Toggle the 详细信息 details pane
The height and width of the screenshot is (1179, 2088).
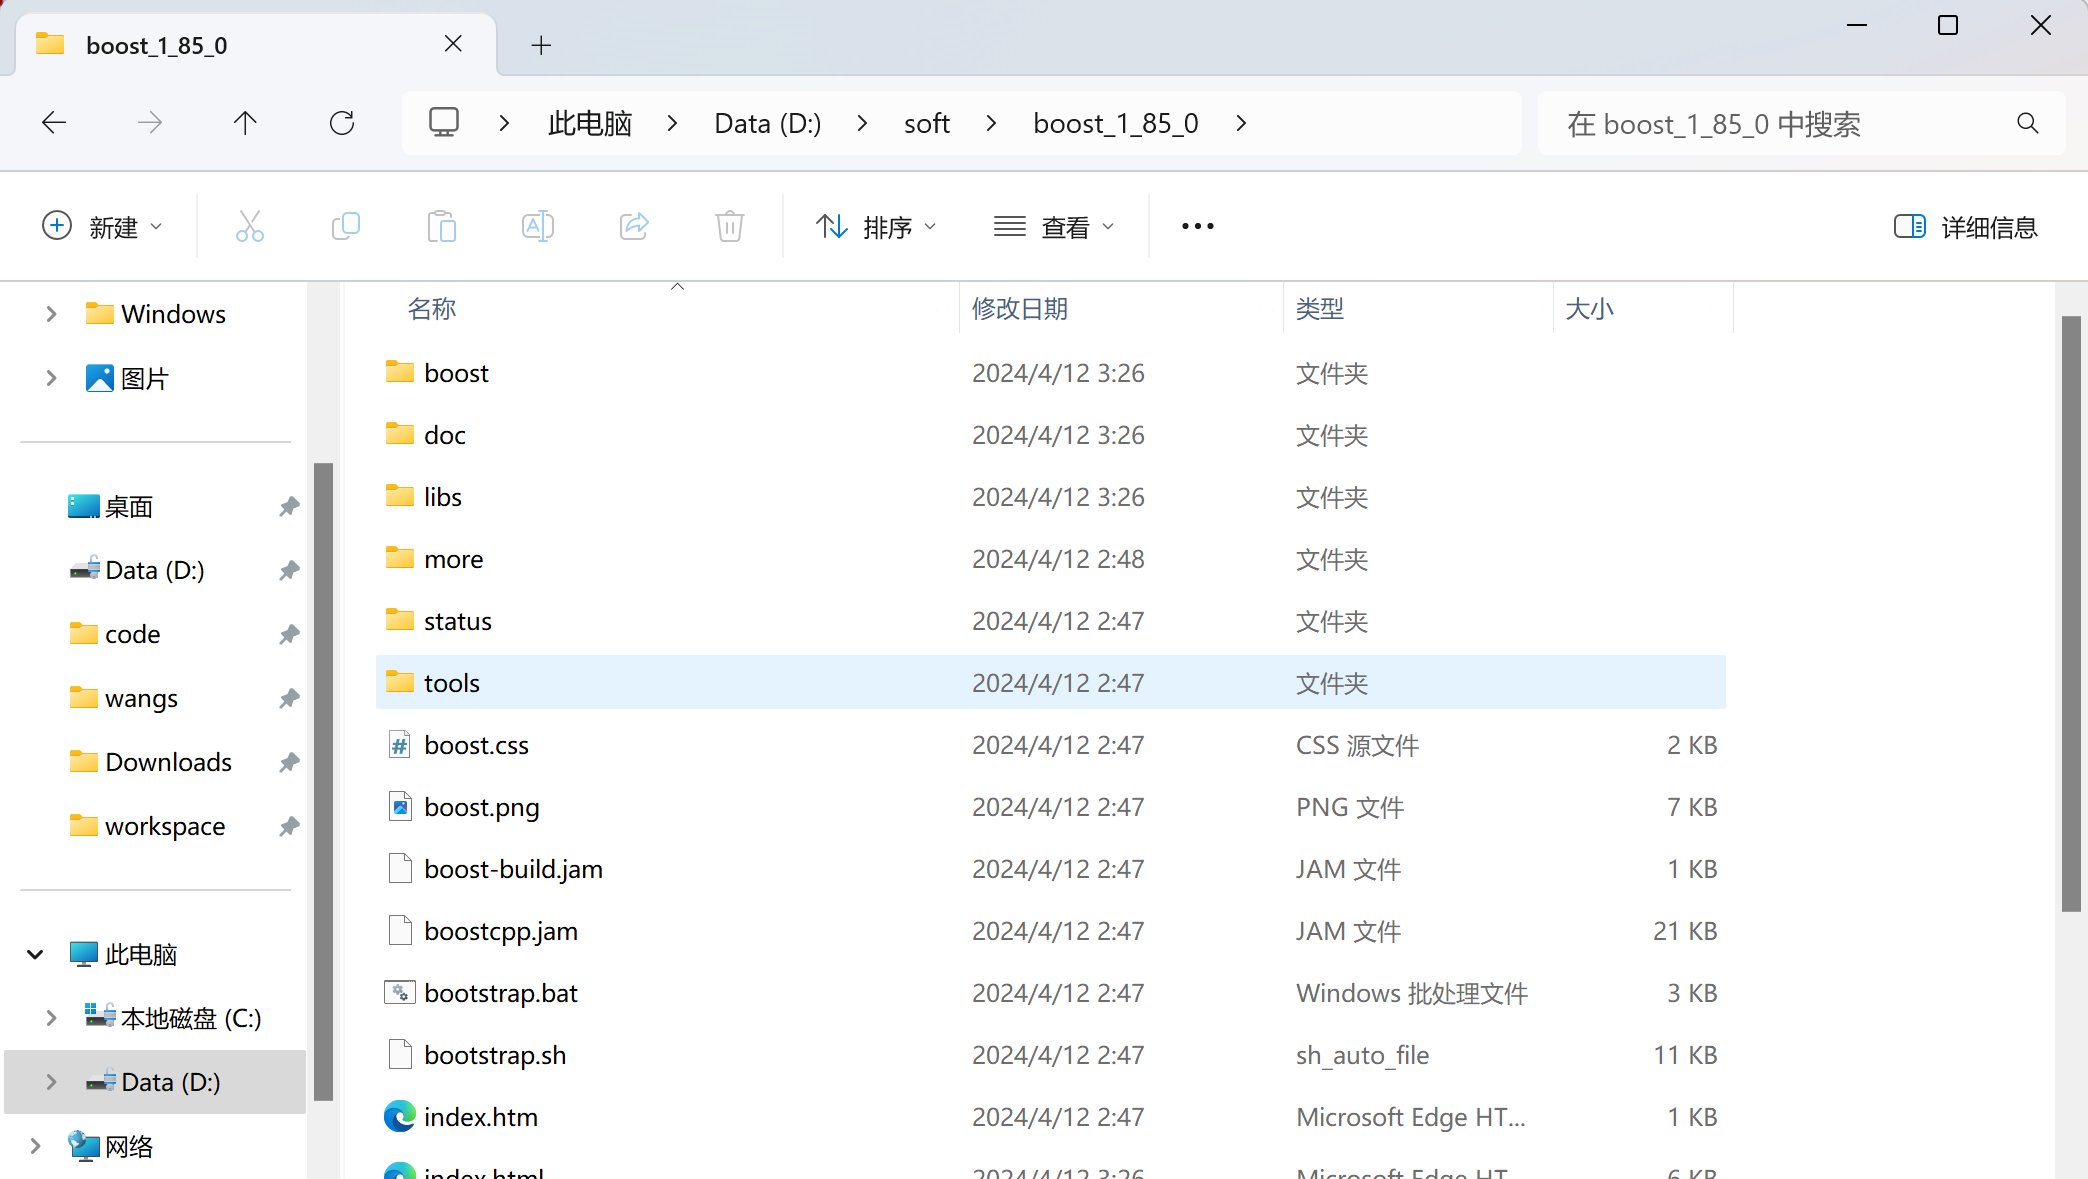[x=1965, y=227]
